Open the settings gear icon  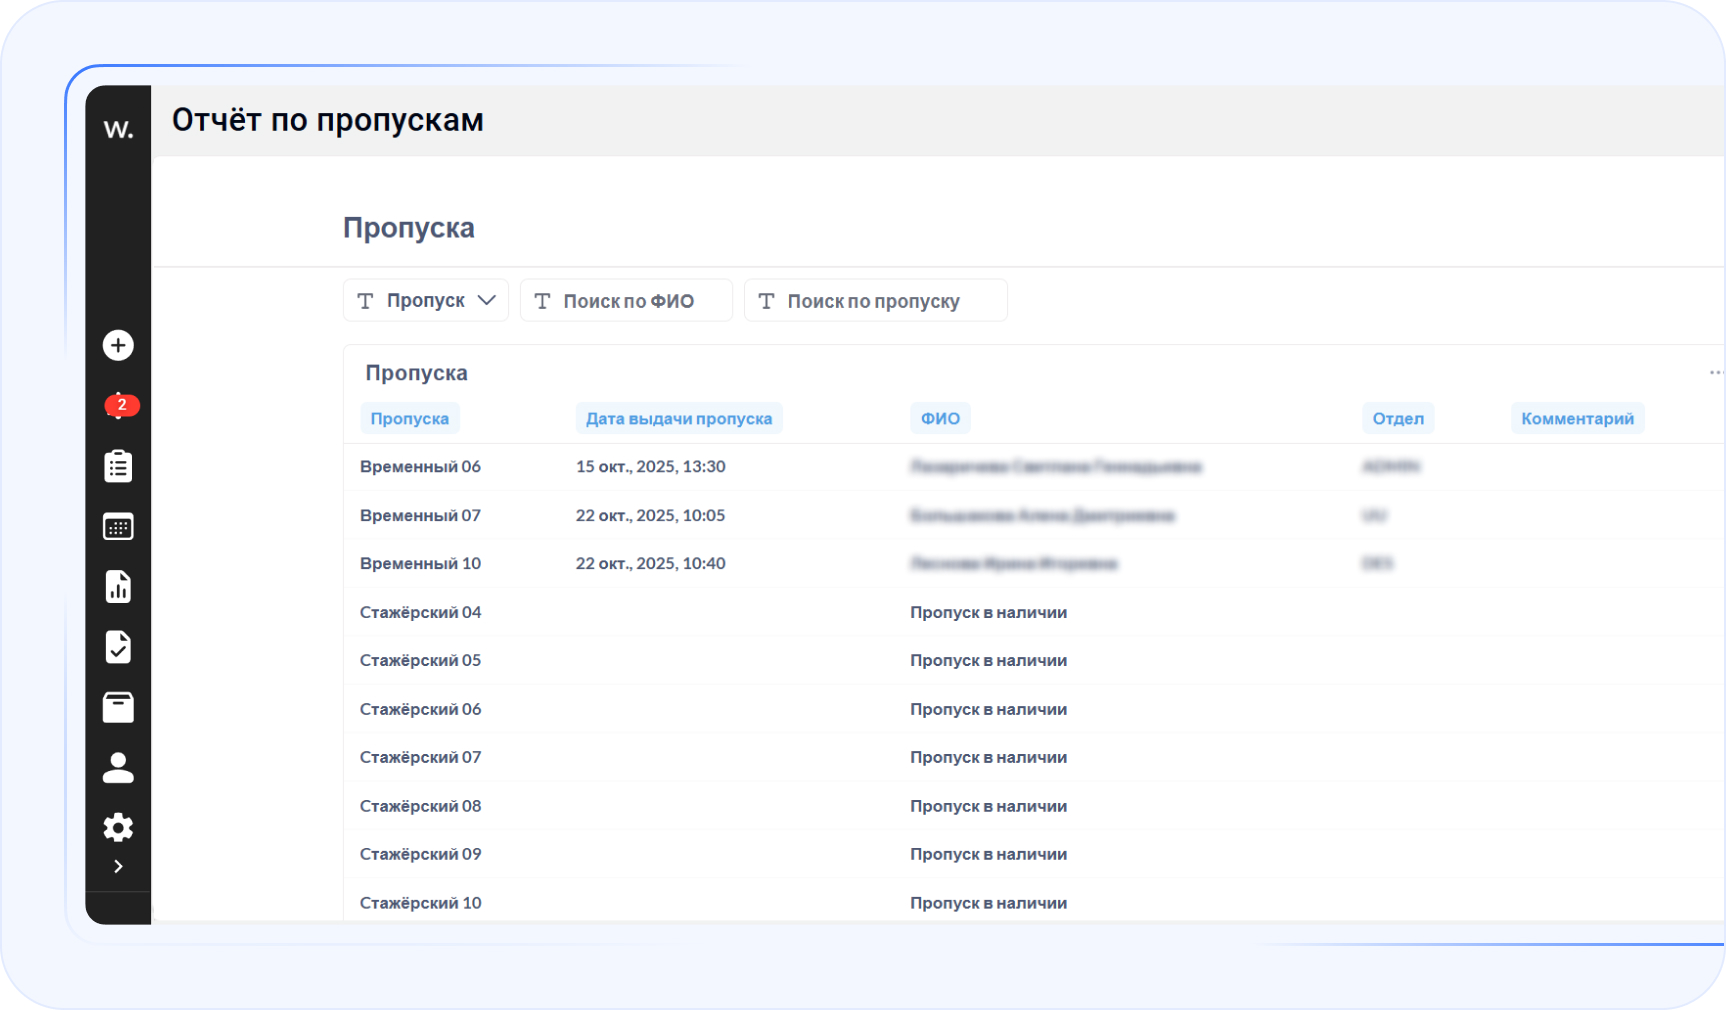point(118,827)
